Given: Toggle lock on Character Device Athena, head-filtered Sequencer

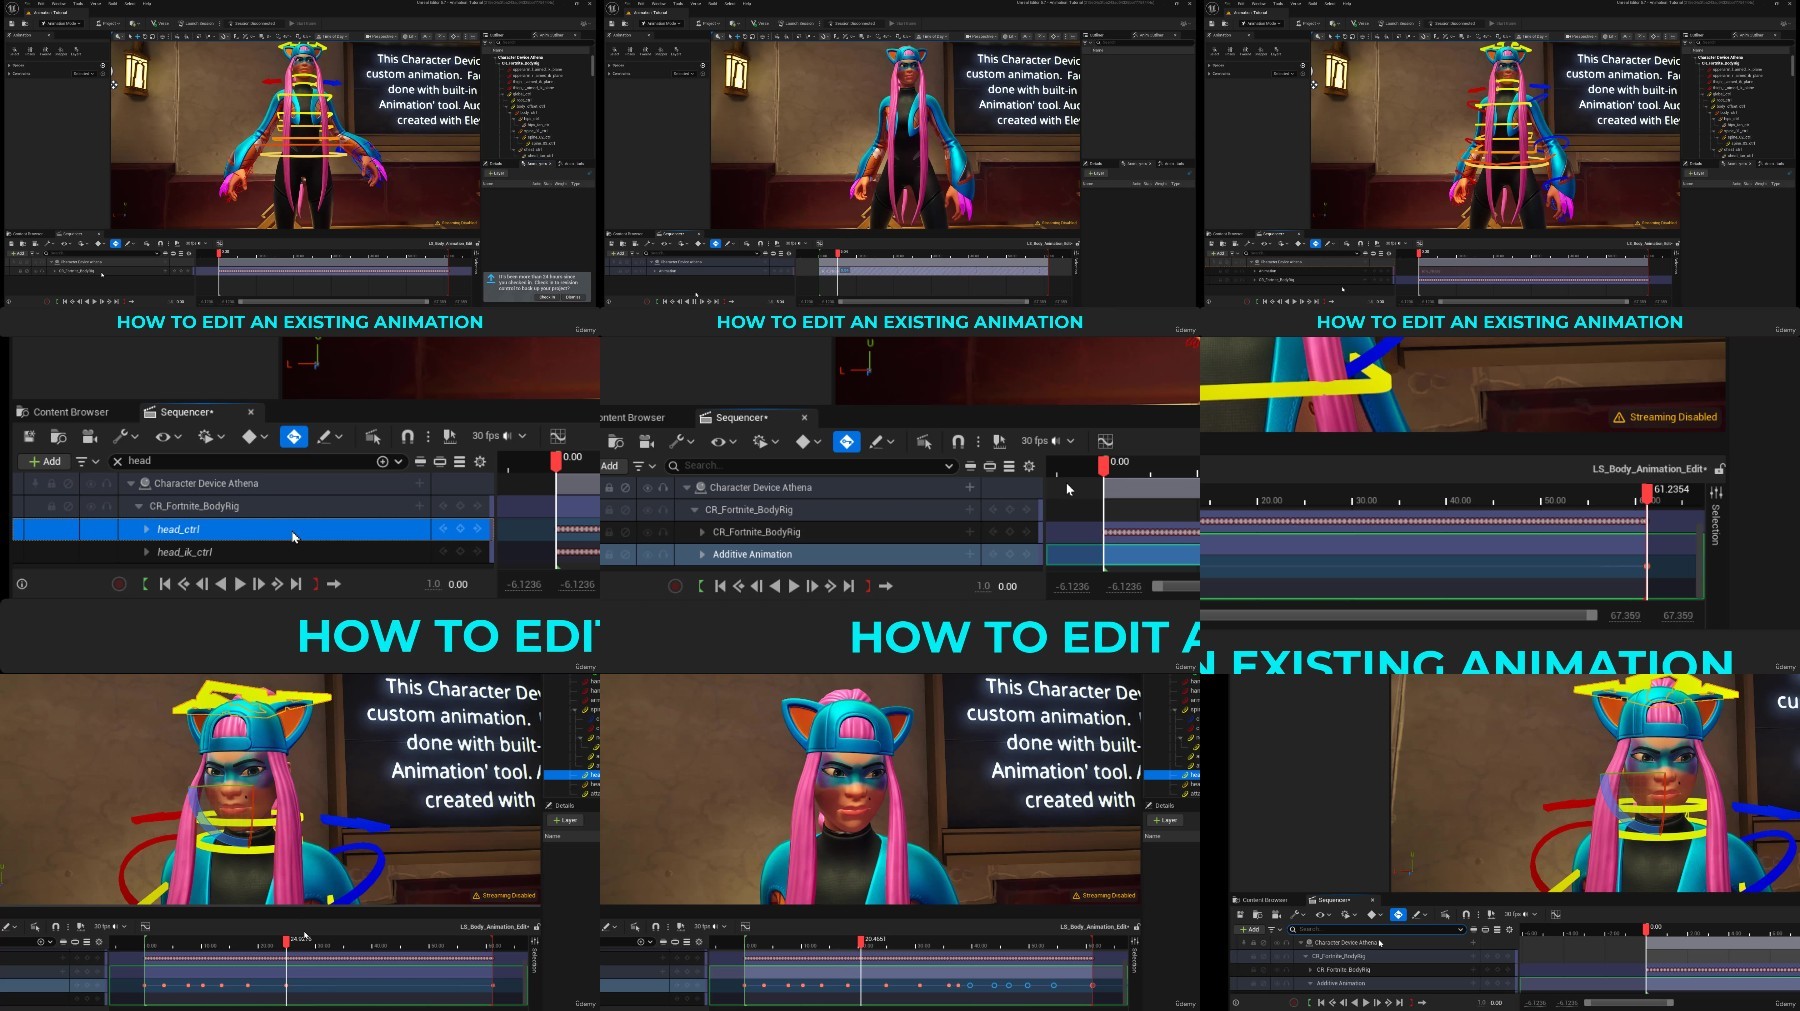Looking at the screenshot, I should (51, 483).
